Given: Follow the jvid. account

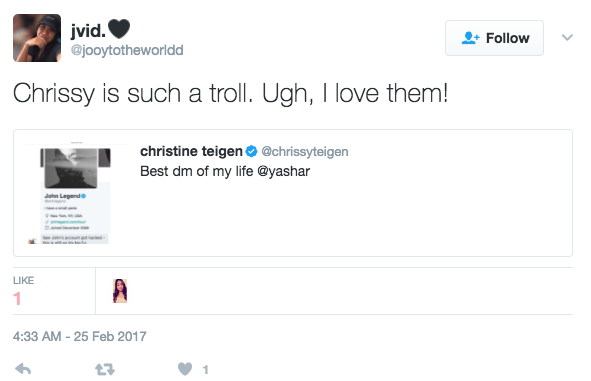Looking at the screenshot, I should tap(494, 38).
